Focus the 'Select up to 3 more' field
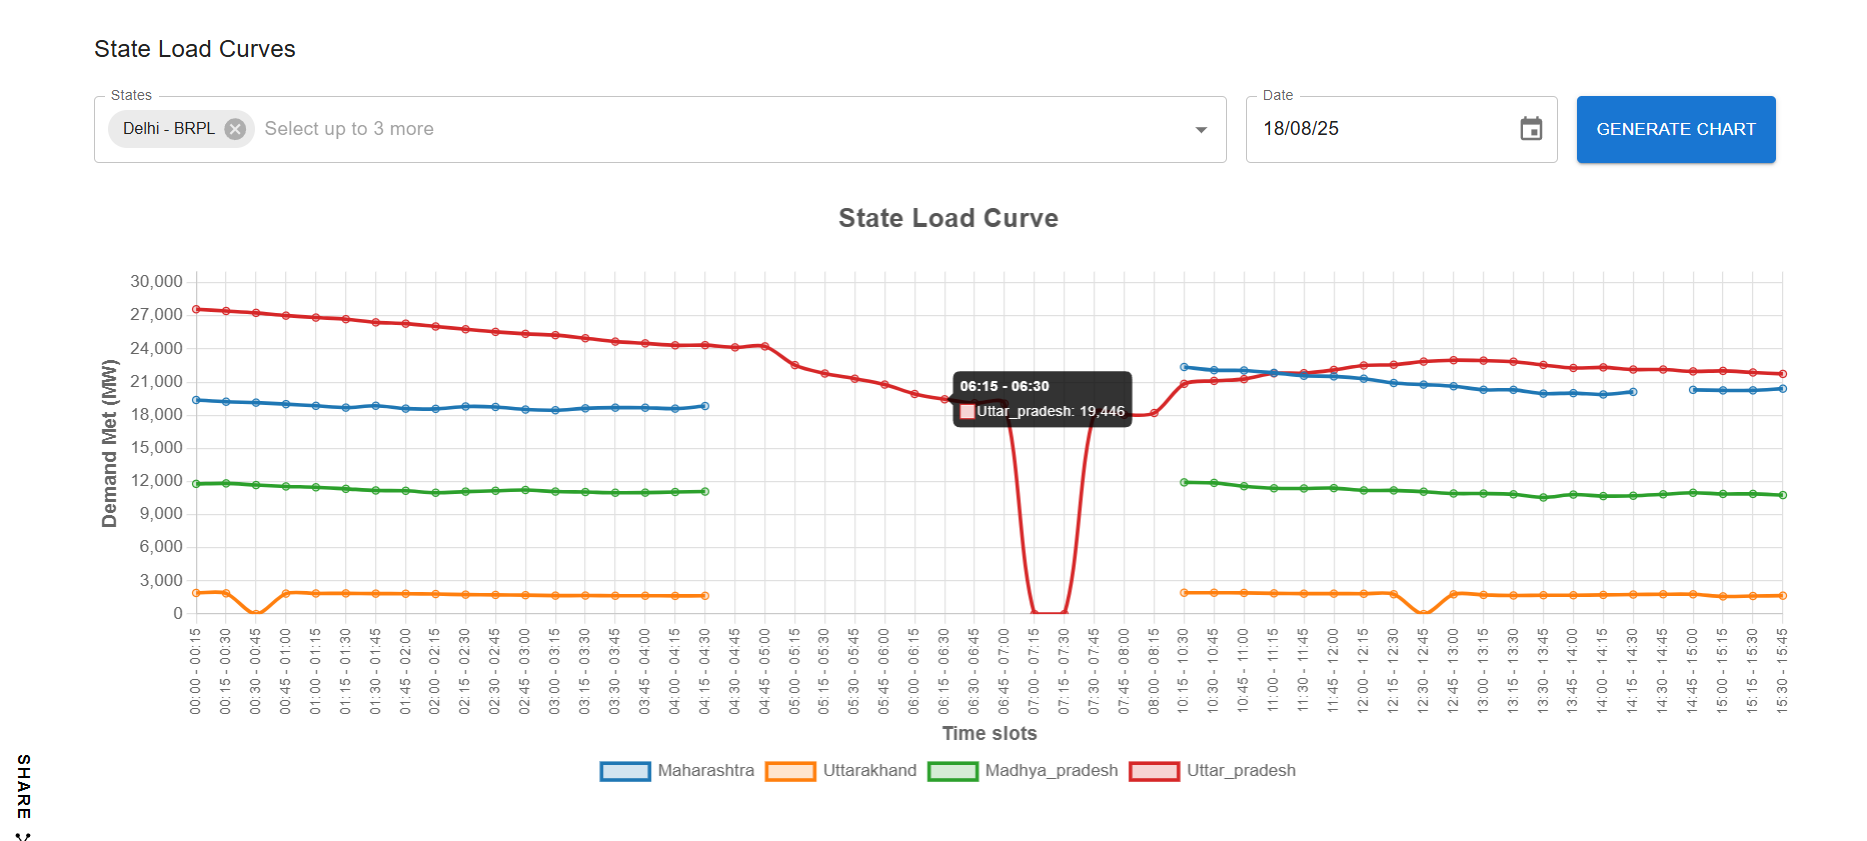Viewport: 1867px width, 841px height. coord(700,129)
